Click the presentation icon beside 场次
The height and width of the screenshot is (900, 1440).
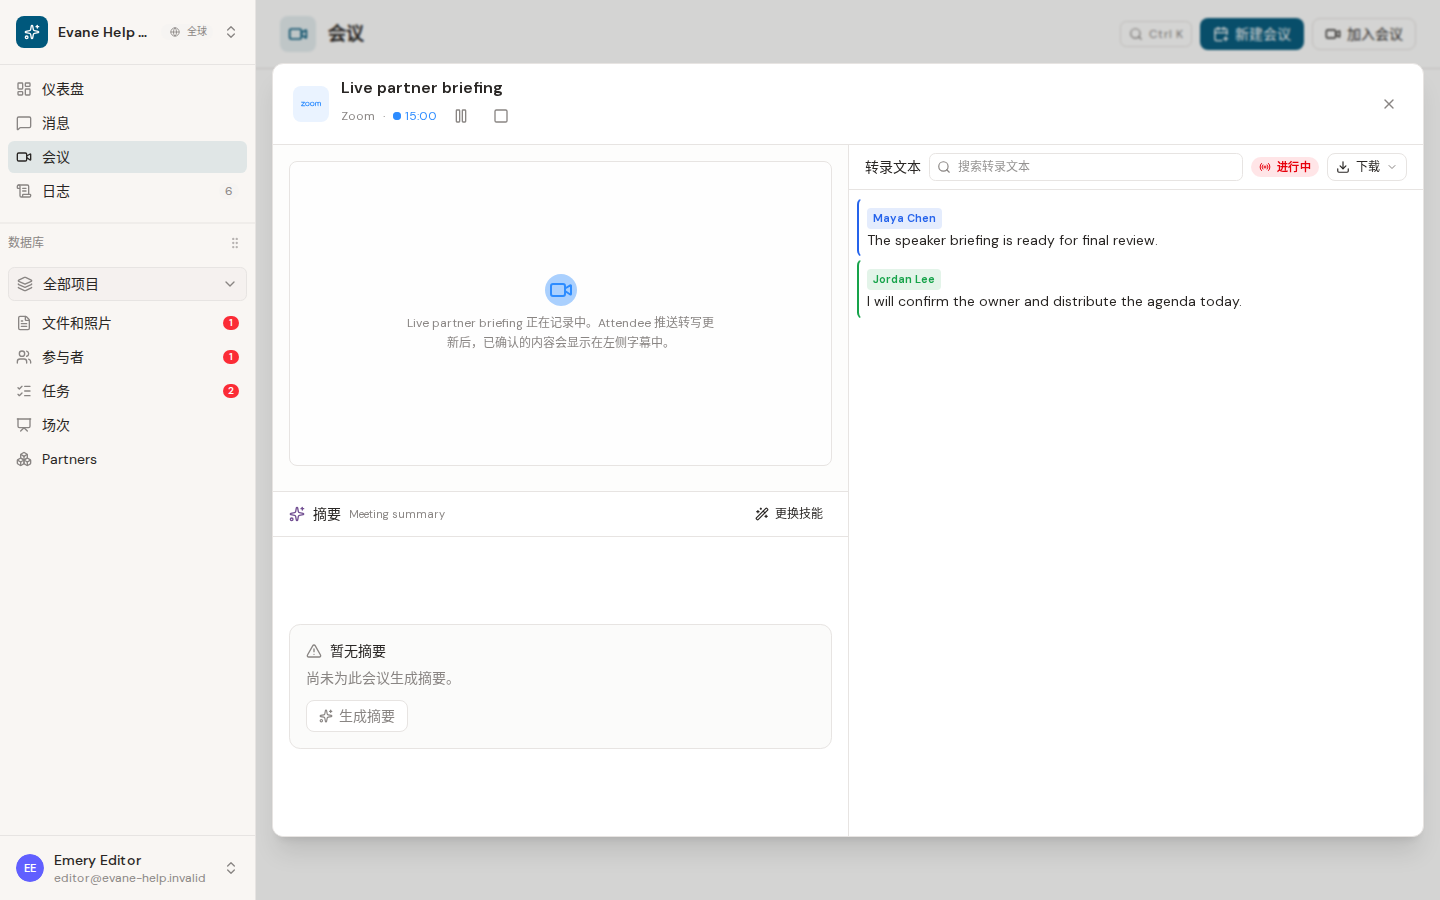24,425
